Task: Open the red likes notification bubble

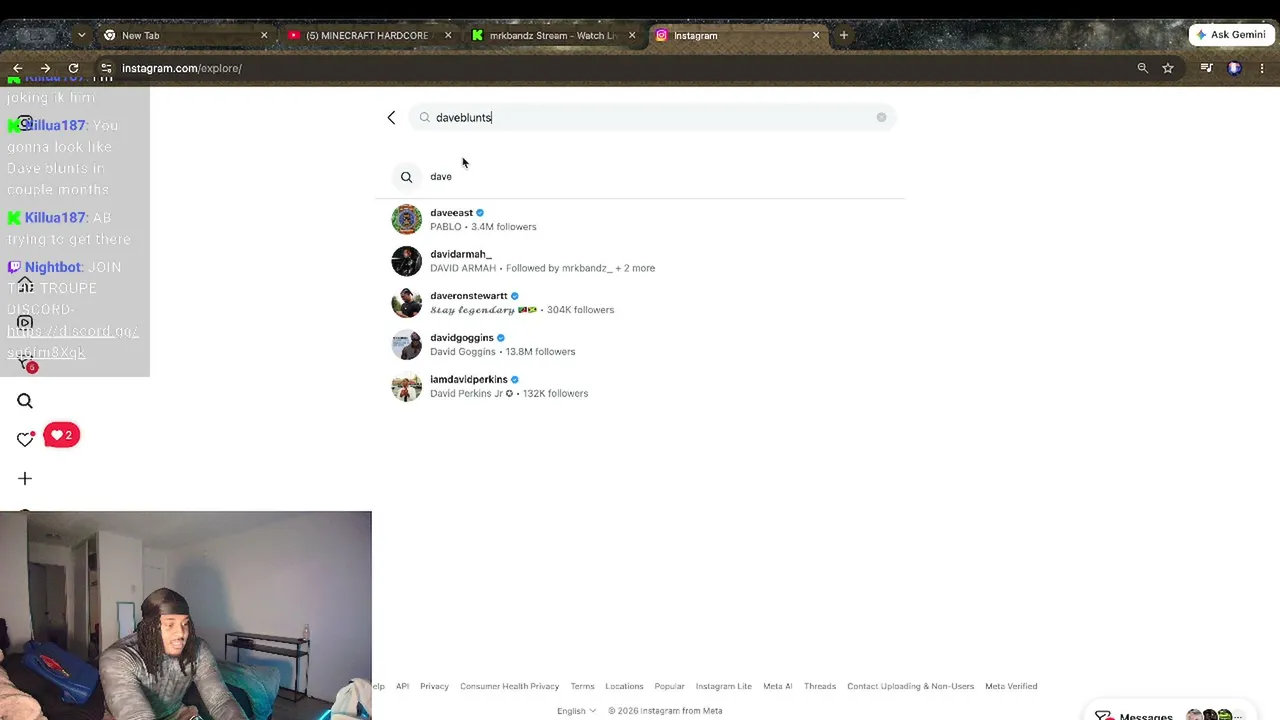Action: pyautogui.click(x=61, y=435)
